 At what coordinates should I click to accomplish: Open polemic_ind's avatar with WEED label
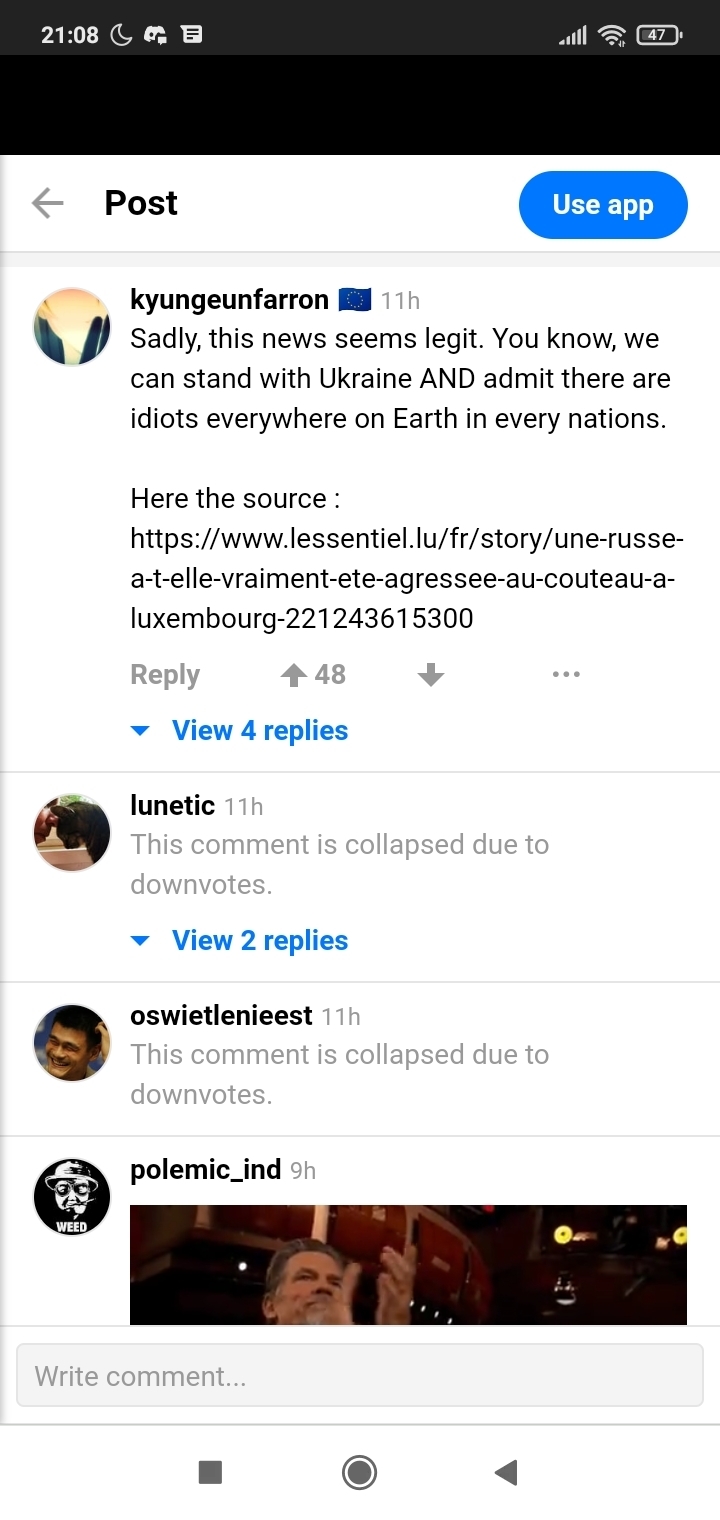pos(72,1197)
